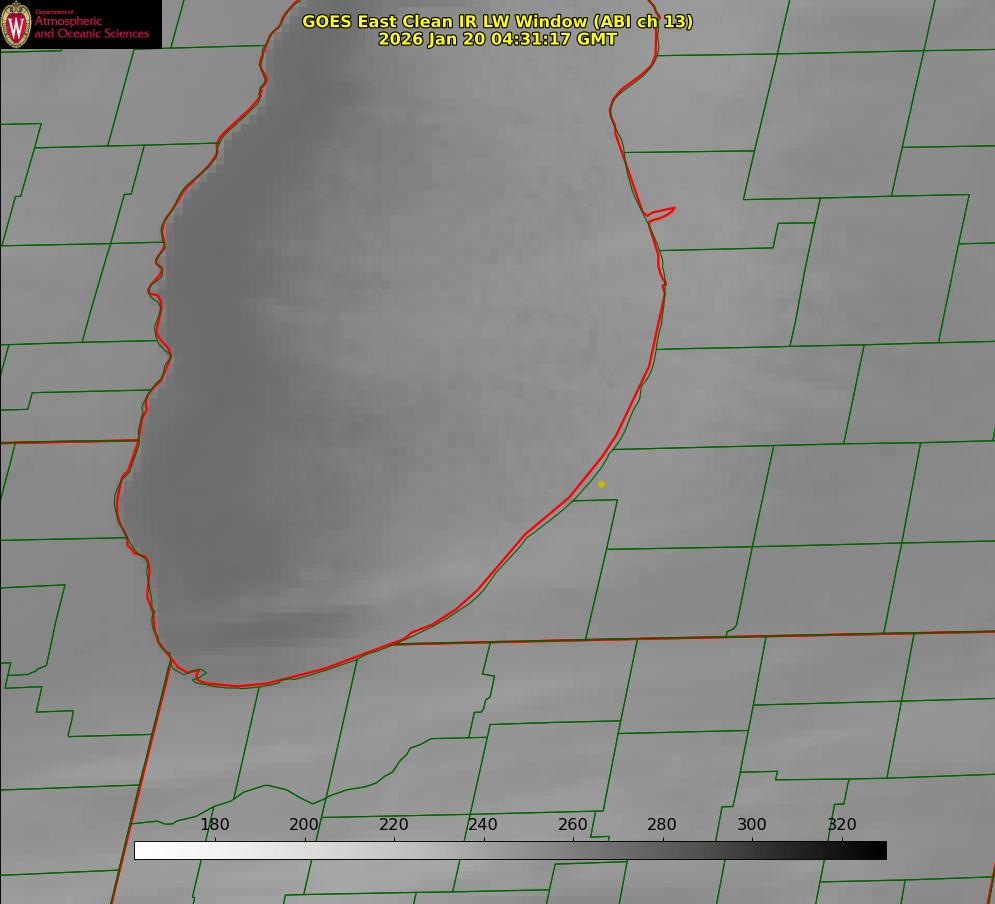Click the Atmospheric and Oceanic Sciences text
The width and height of the screenshot is (995, 904).
pos(91,28)
